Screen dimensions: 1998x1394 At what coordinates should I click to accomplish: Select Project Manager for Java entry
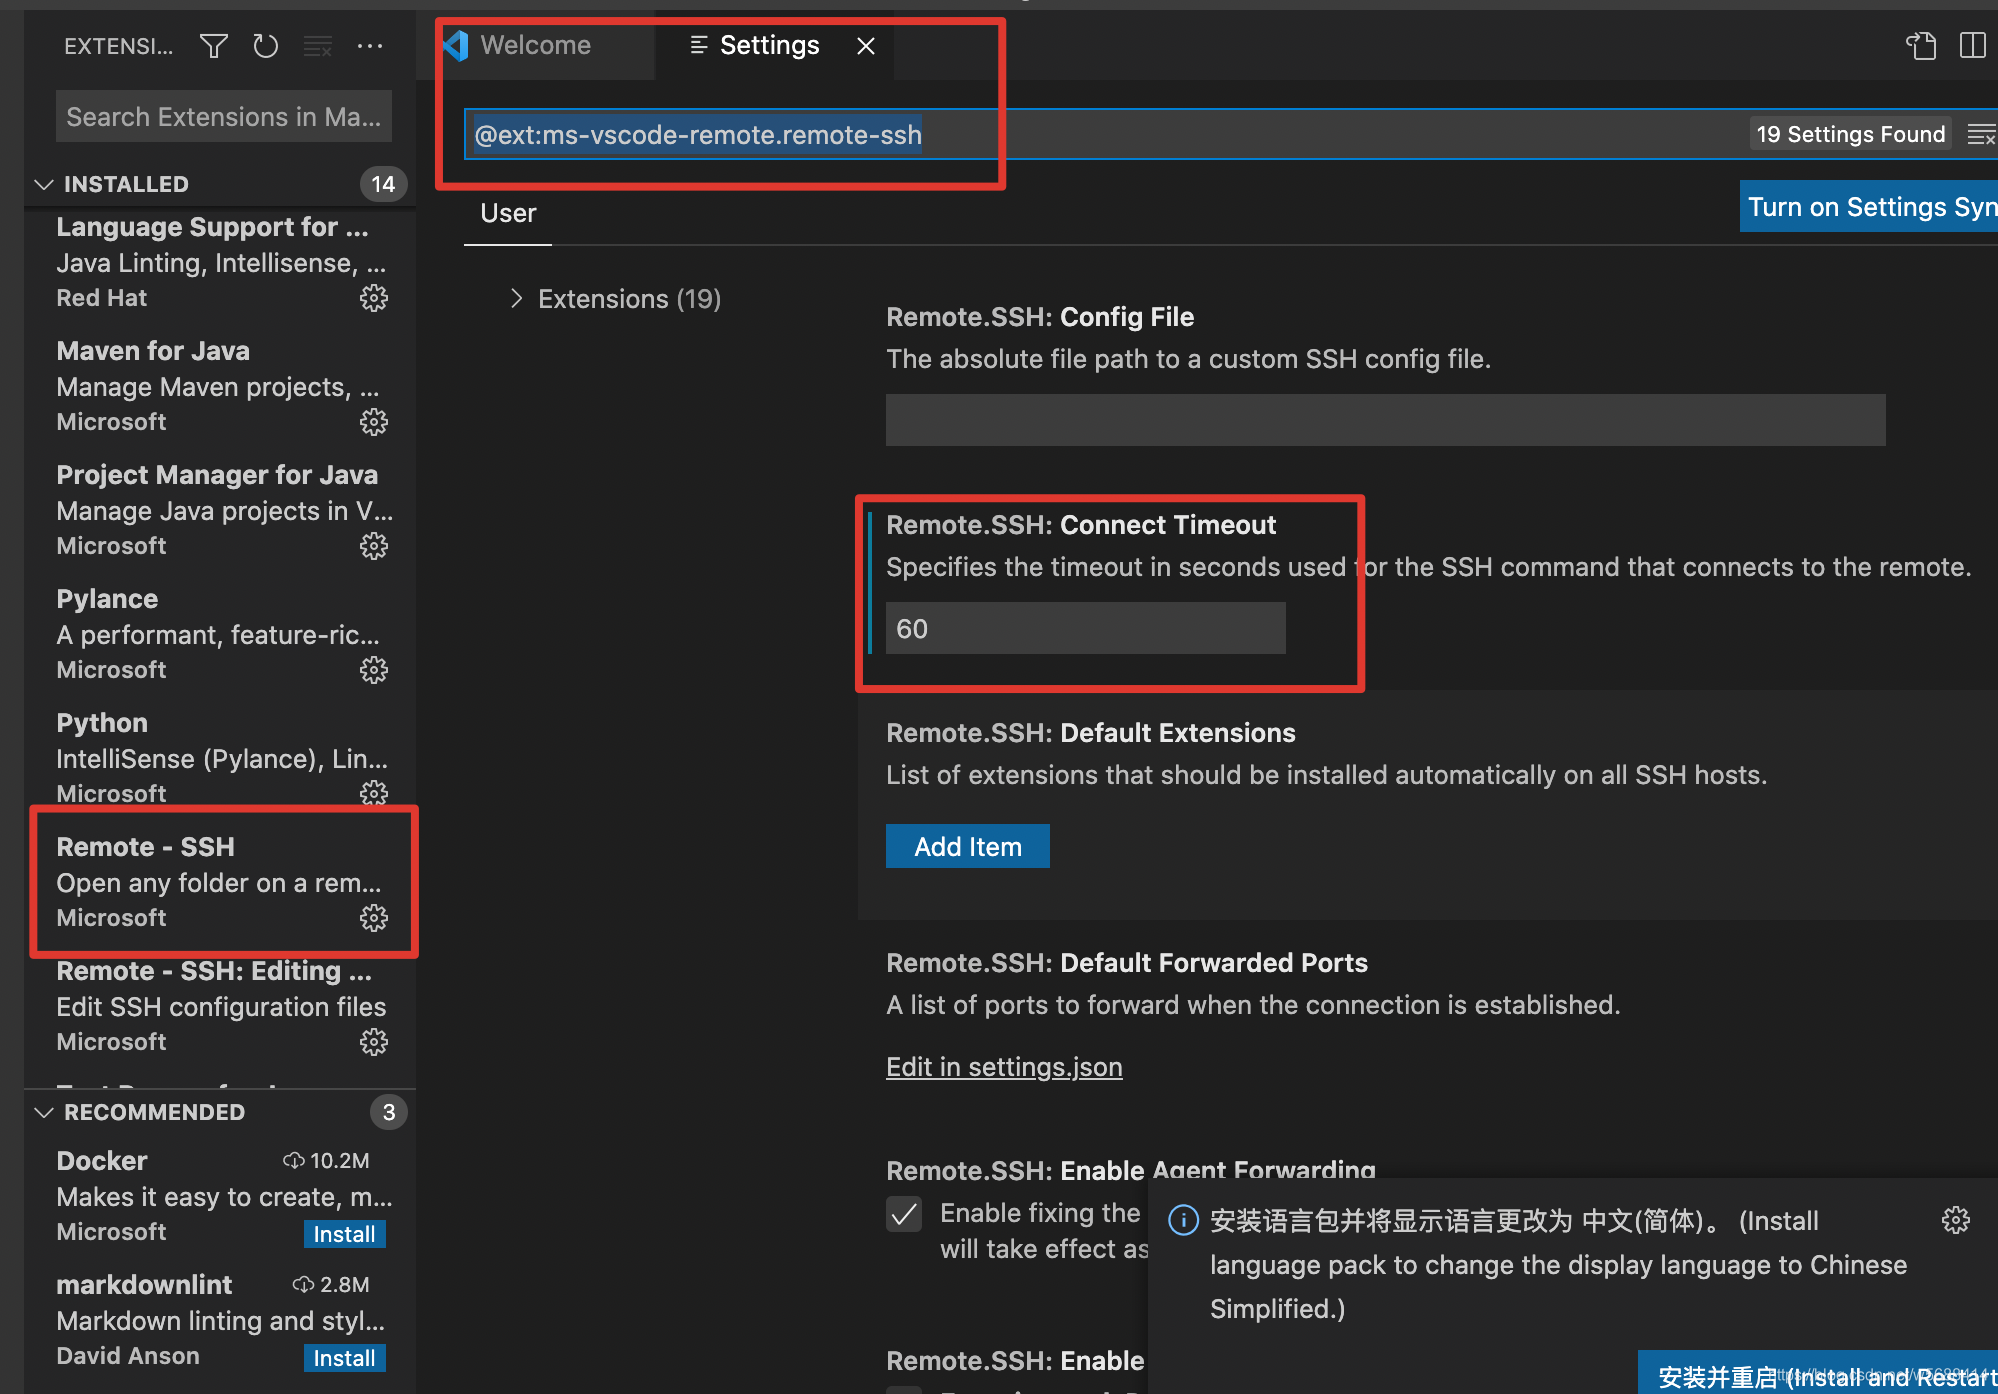coord(222,510)
